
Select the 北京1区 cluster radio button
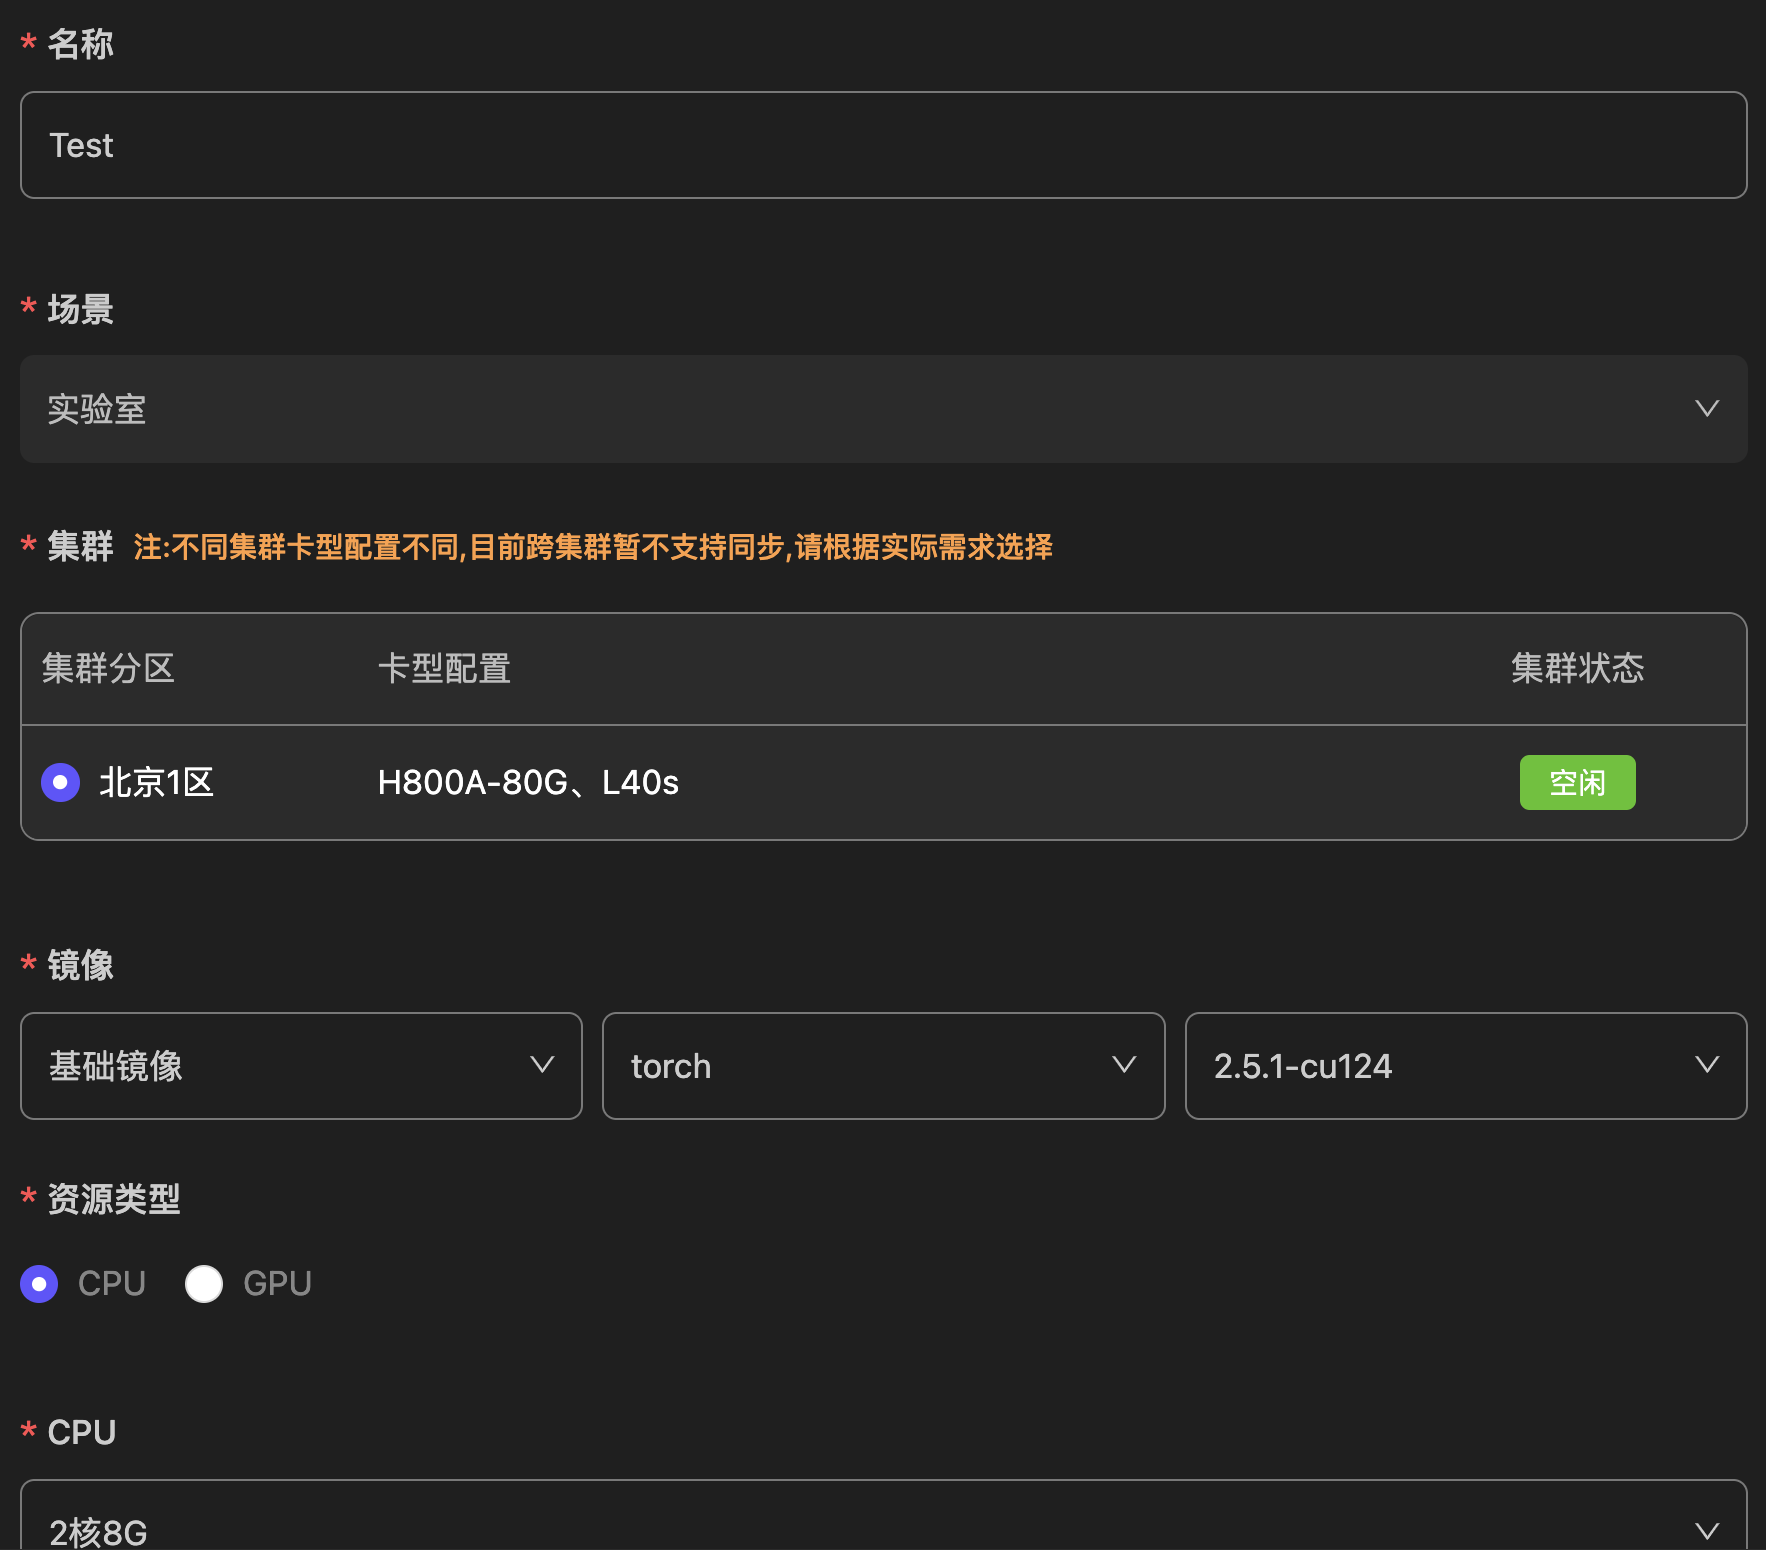click(60, 782)
